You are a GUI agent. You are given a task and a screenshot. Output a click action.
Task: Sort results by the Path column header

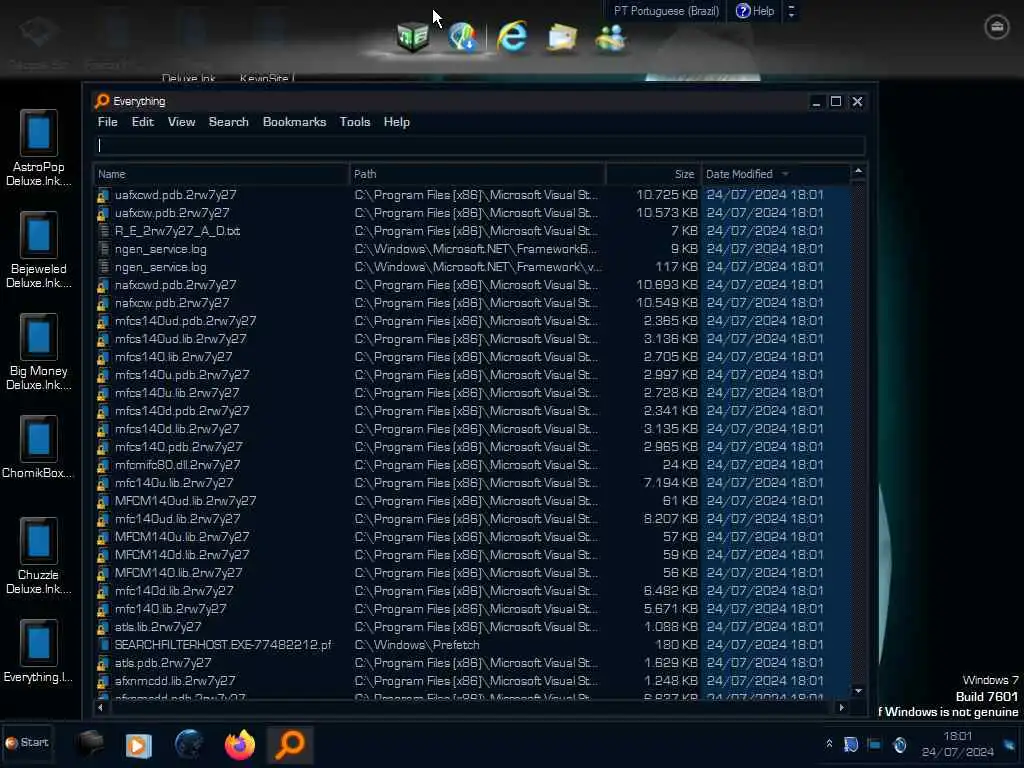(x=477, y=174)
